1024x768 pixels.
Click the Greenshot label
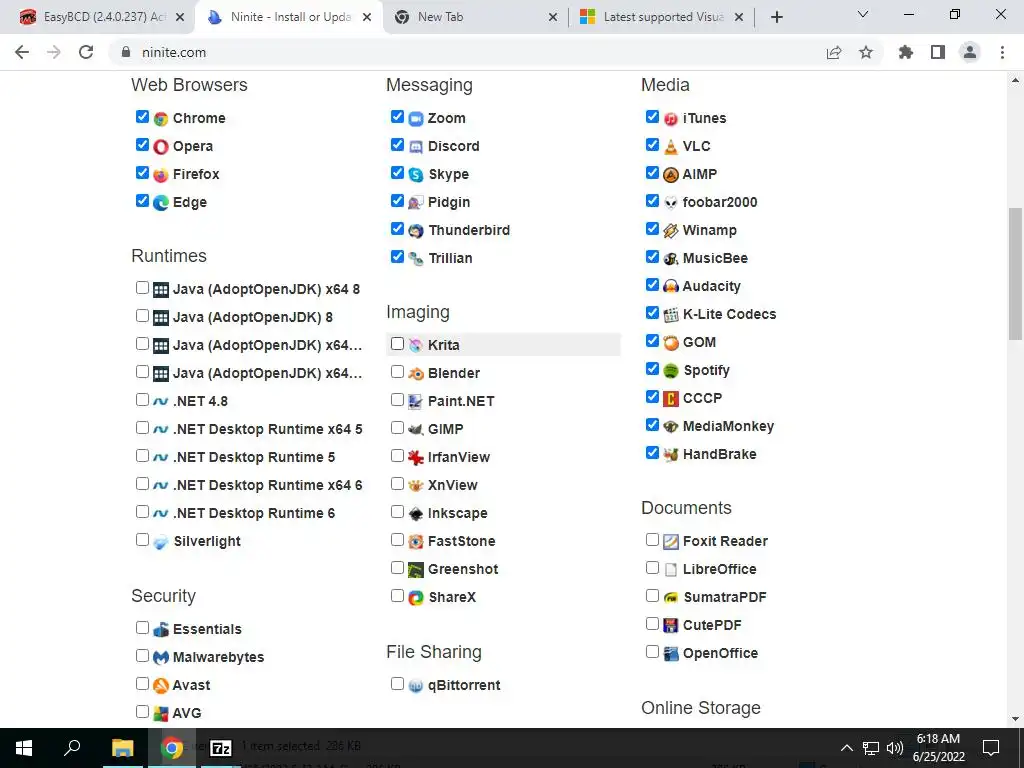(463, 569)
